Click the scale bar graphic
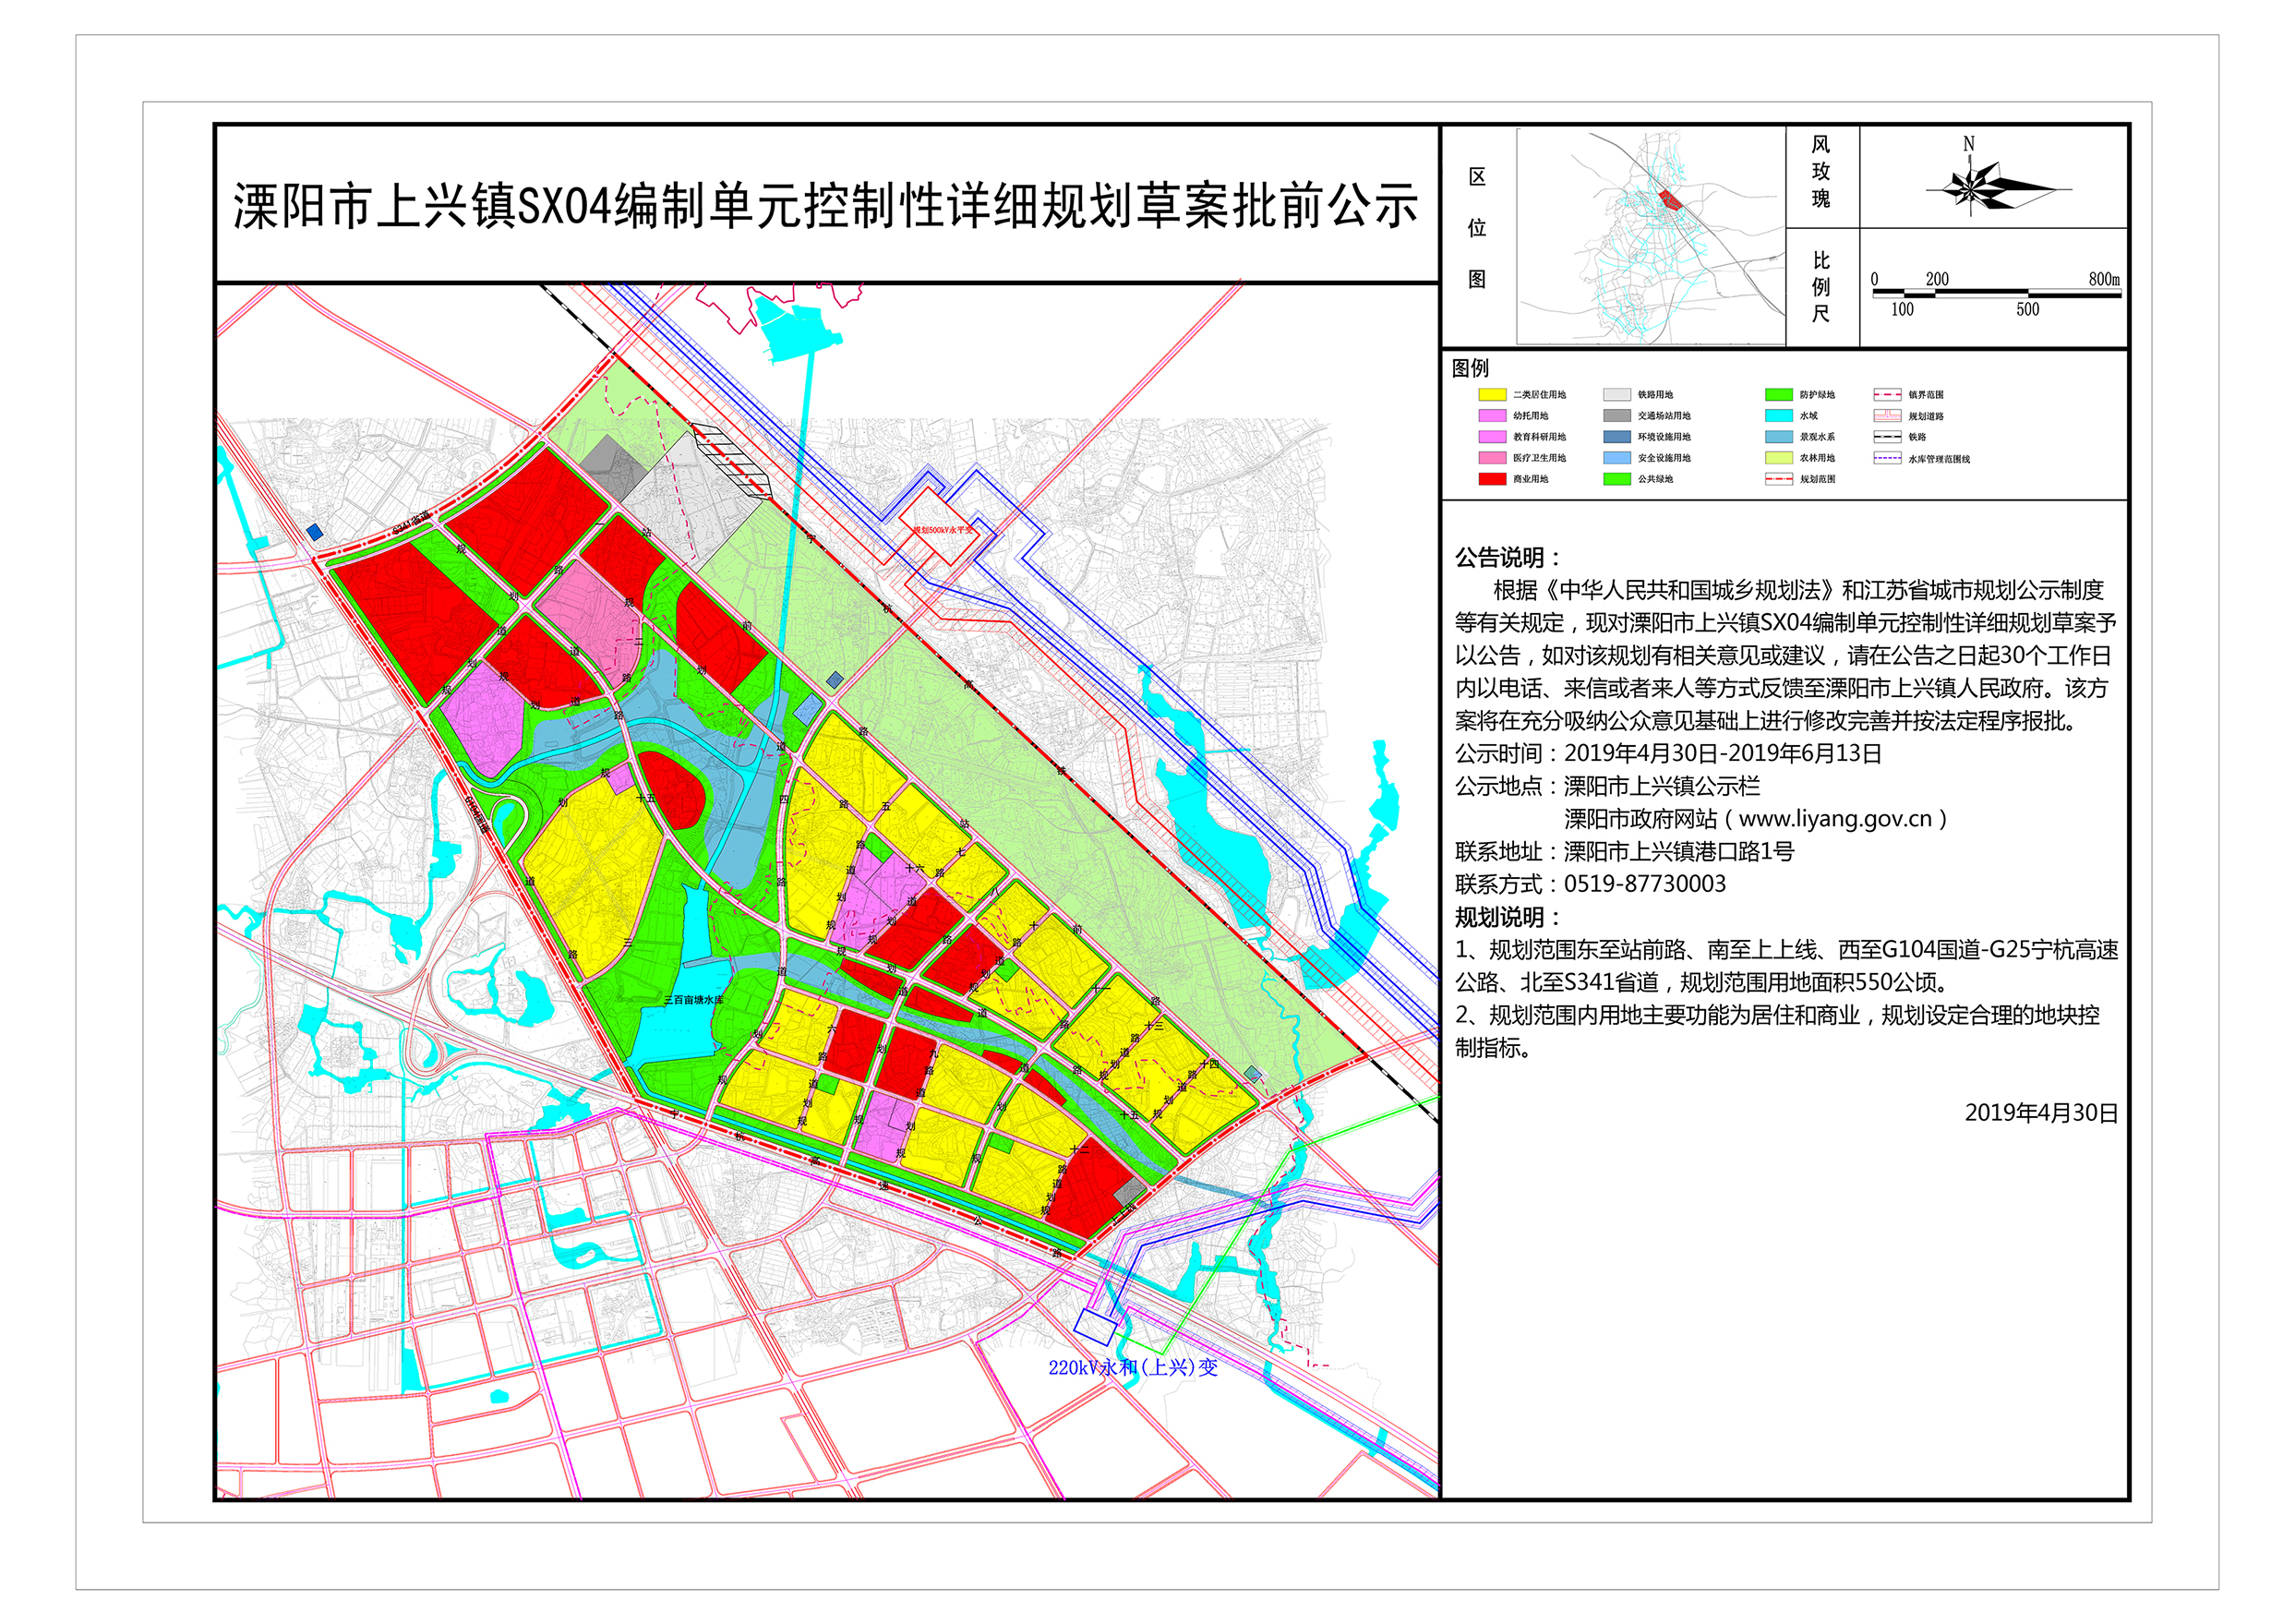 pos(1995,293)
